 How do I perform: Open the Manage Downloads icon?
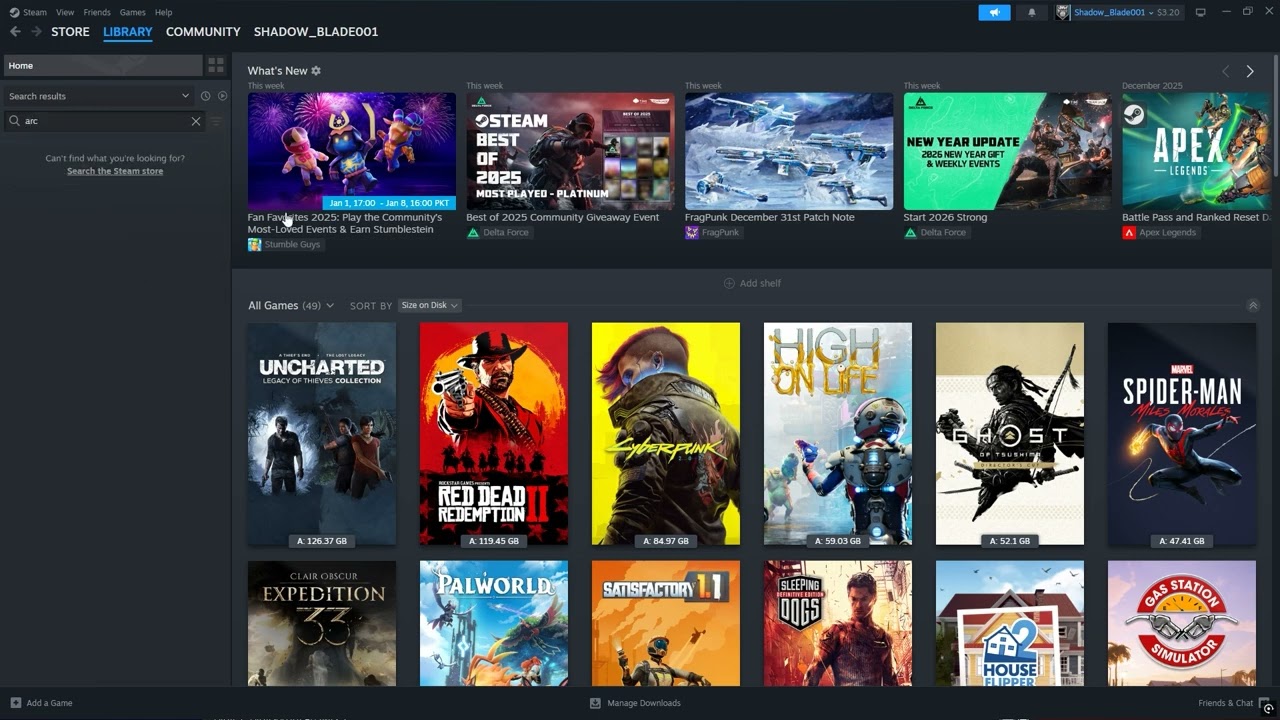595,703
